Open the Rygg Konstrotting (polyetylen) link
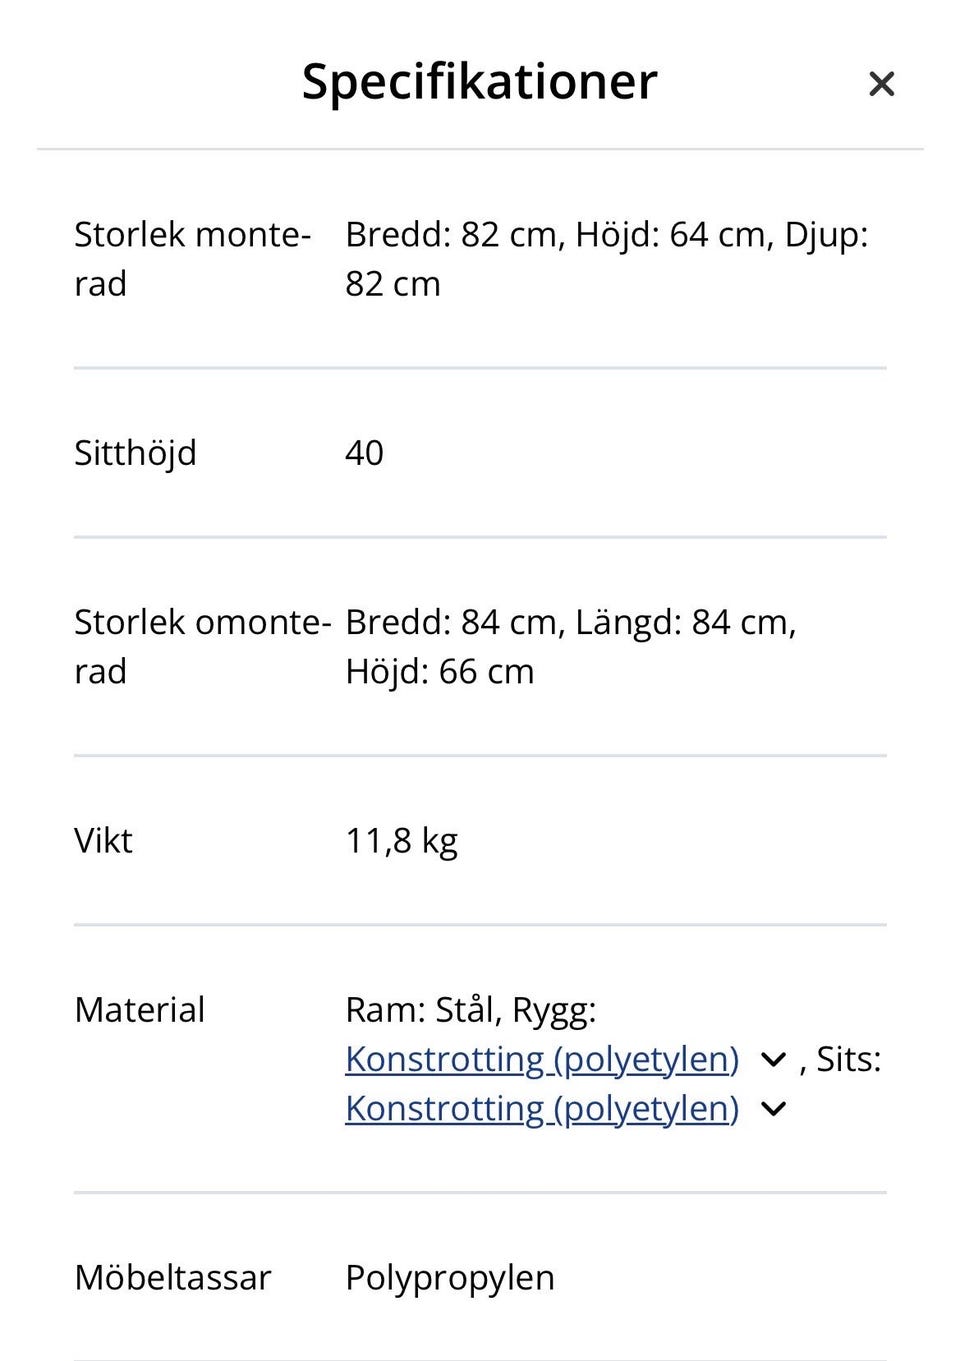Image resolution: width=960 pixels, height=1361 pixels. pos(541,1059)
